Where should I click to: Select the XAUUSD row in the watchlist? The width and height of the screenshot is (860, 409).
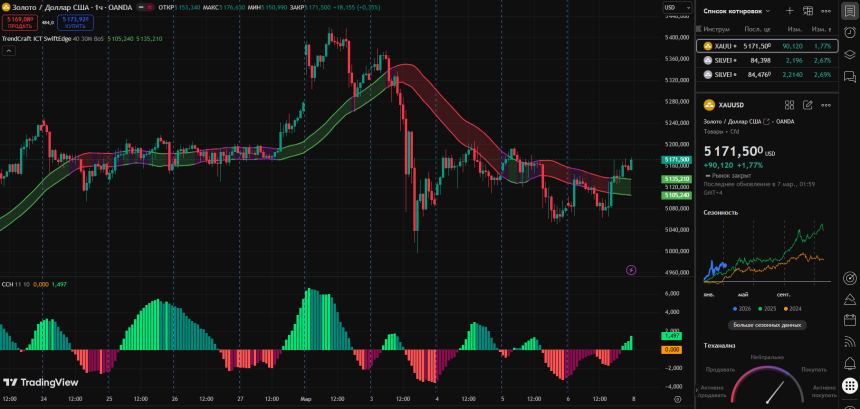(765, 46)
